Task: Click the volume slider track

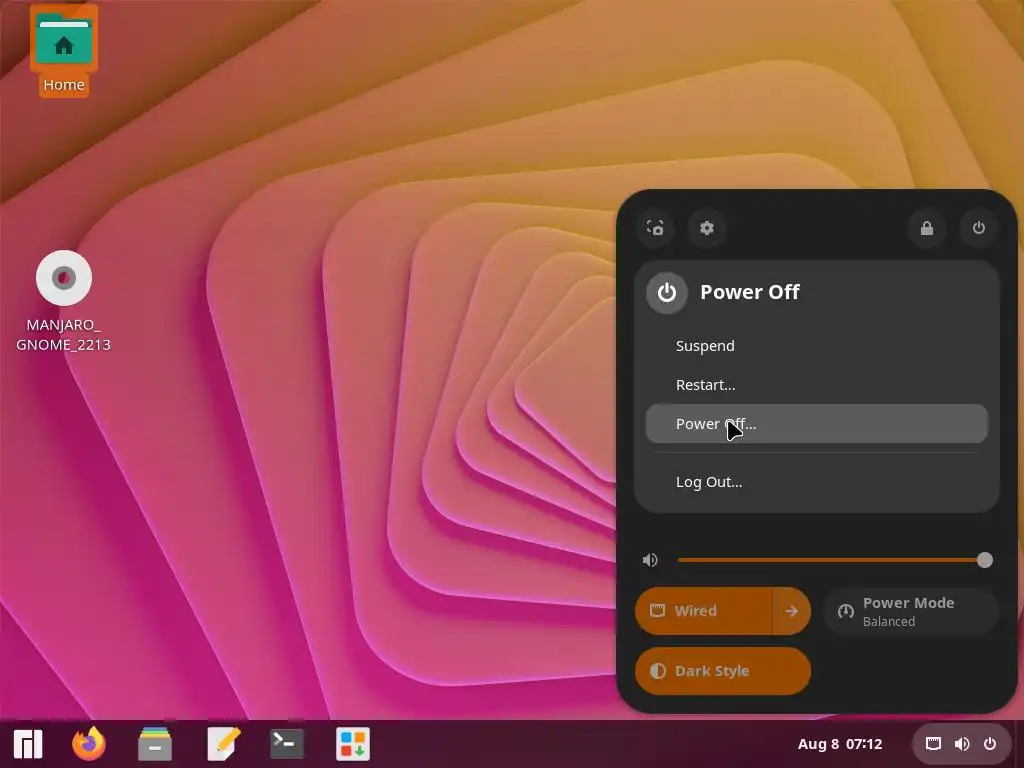Action: tap(831, 560)
